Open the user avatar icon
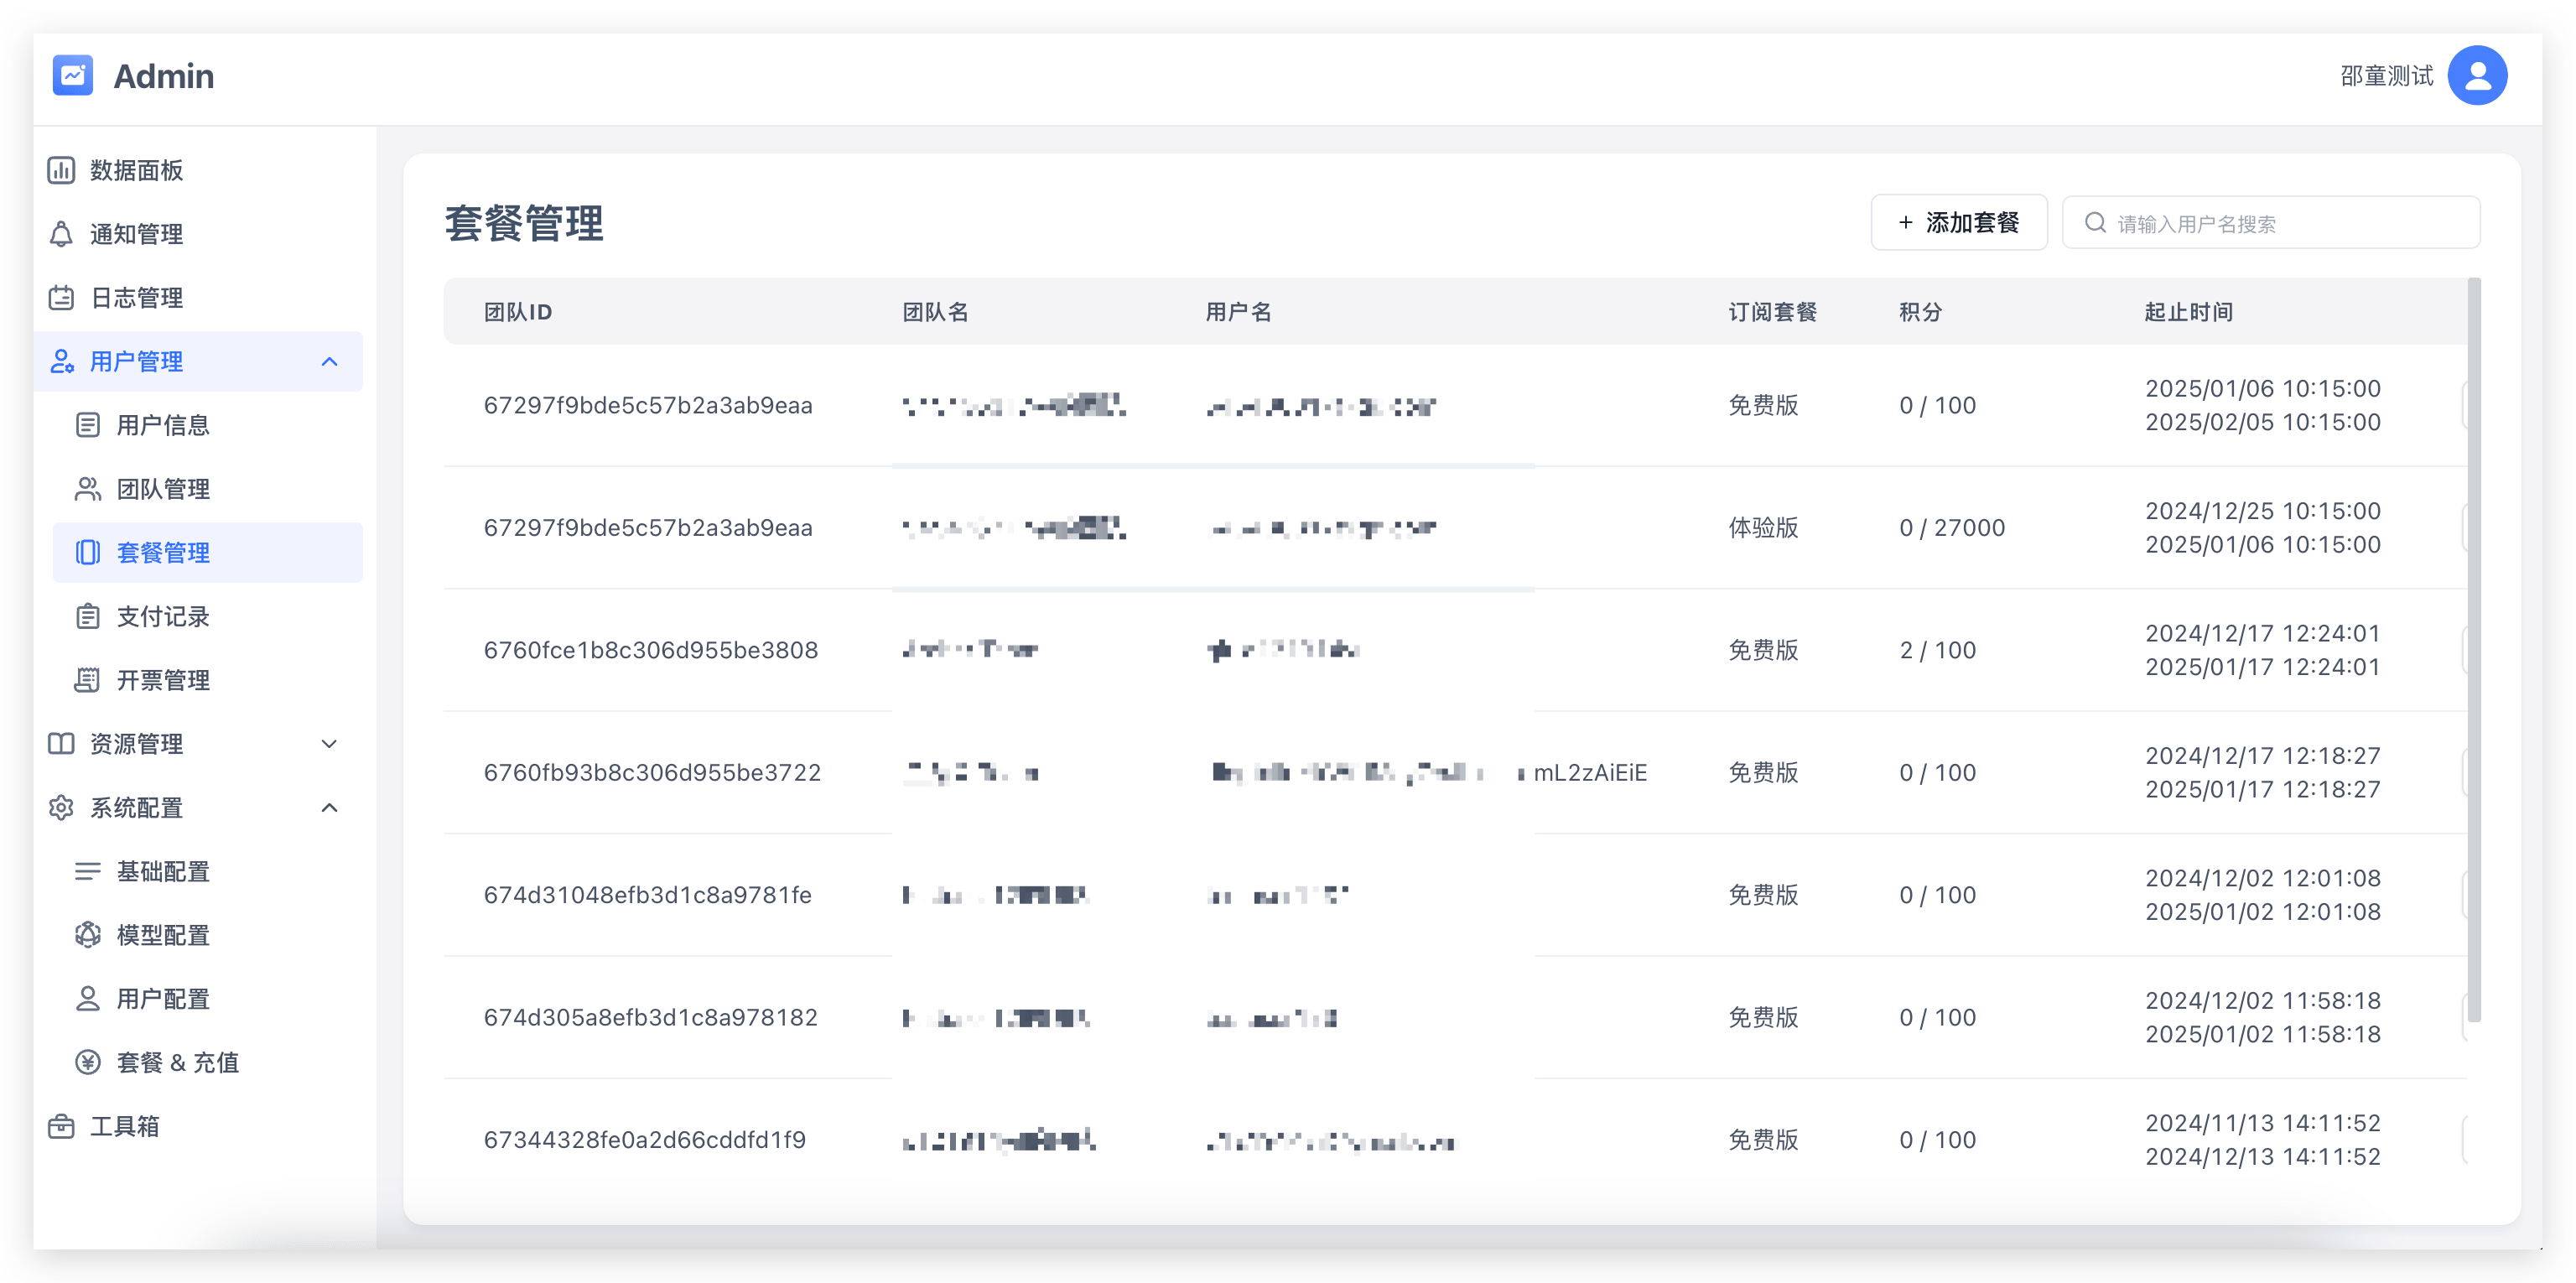 click(2476, 75)
